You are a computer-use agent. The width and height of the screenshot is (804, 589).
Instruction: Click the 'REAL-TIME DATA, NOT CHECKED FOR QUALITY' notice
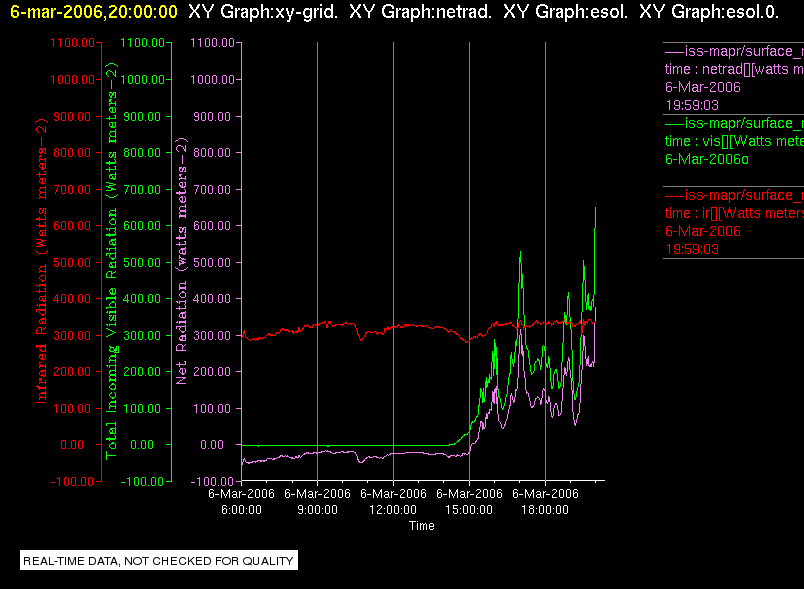(x=158, y=561)
